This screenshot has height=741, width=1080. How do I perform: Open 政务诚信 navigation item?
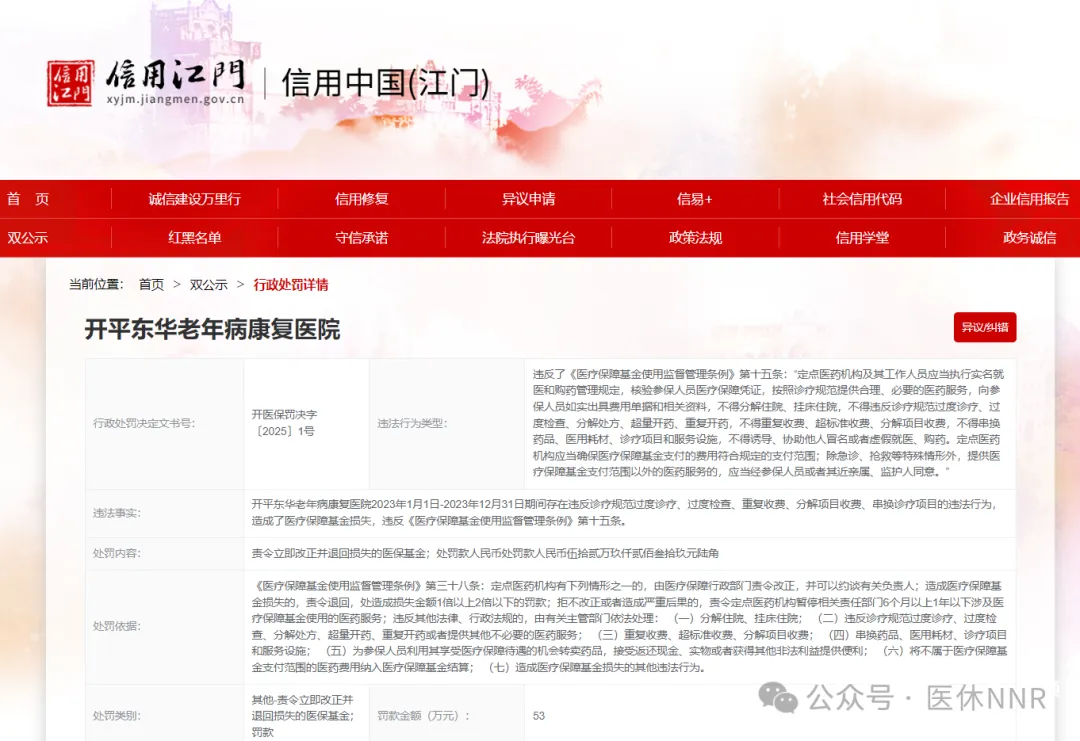point(1029,238)
